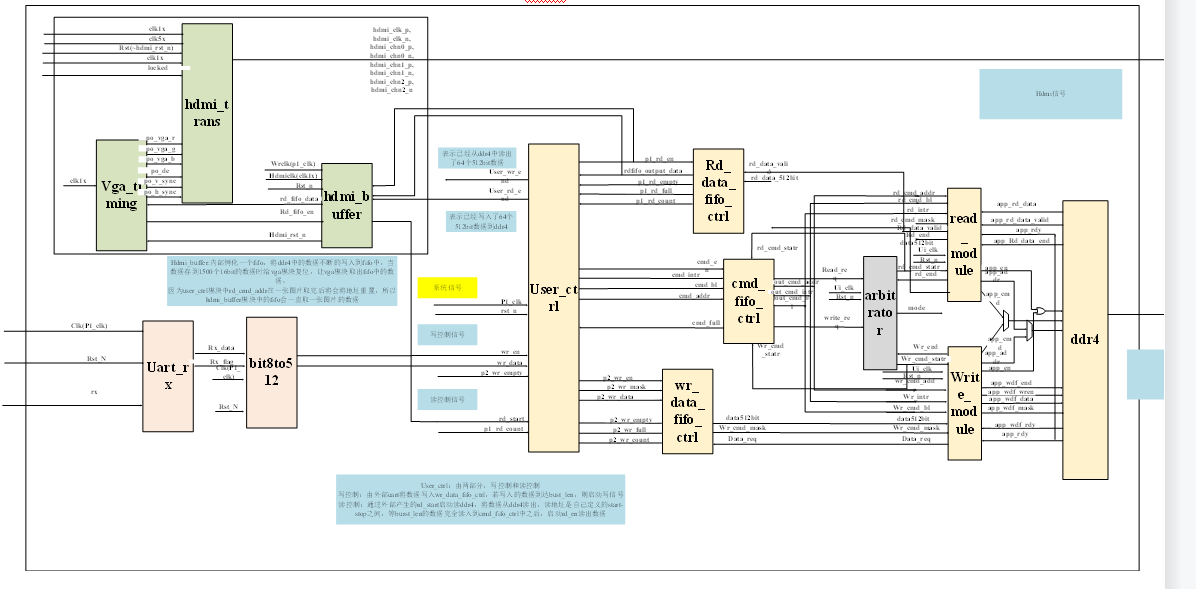Screen dimensions: 1196x589
Task: Select the Write_module block
Action: point(962,400)
